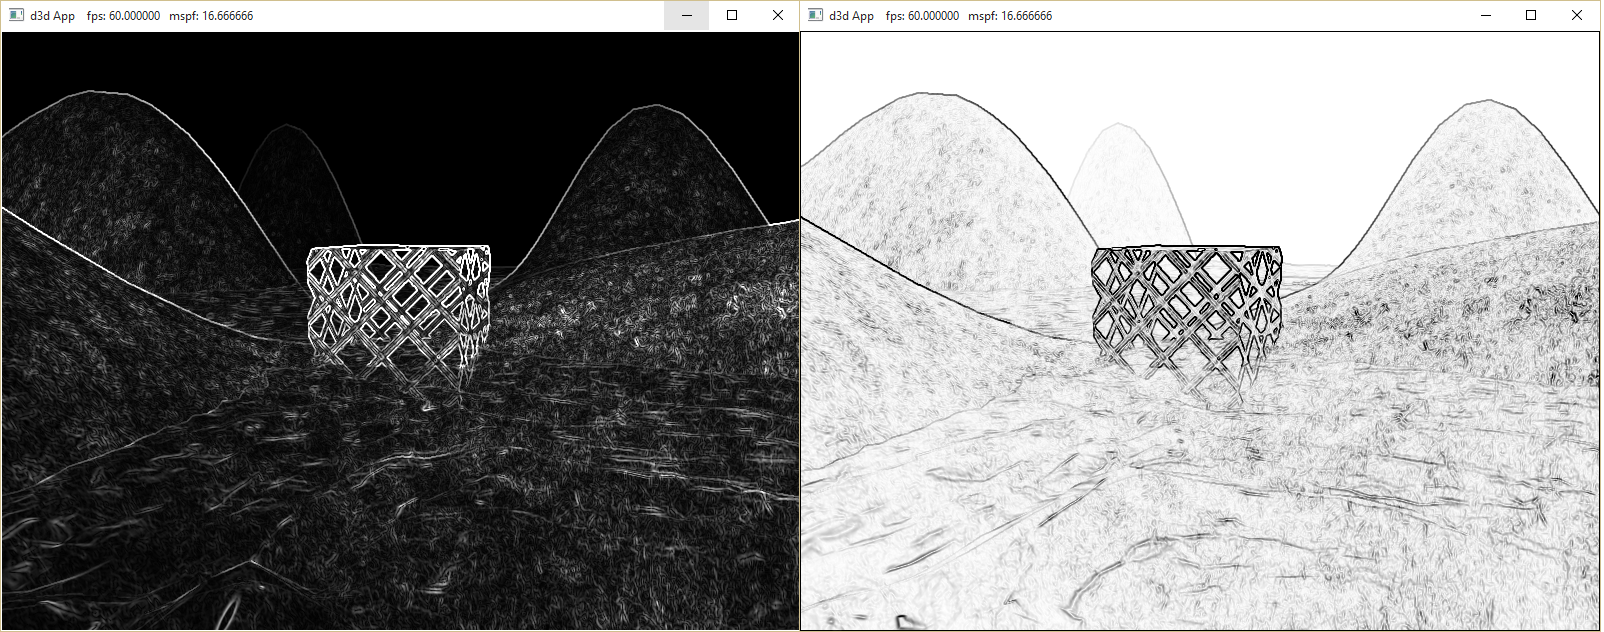This screenshot has height=632, width=1604.
Task: Close the left black-background d3d App window
Action: (778, 15)
